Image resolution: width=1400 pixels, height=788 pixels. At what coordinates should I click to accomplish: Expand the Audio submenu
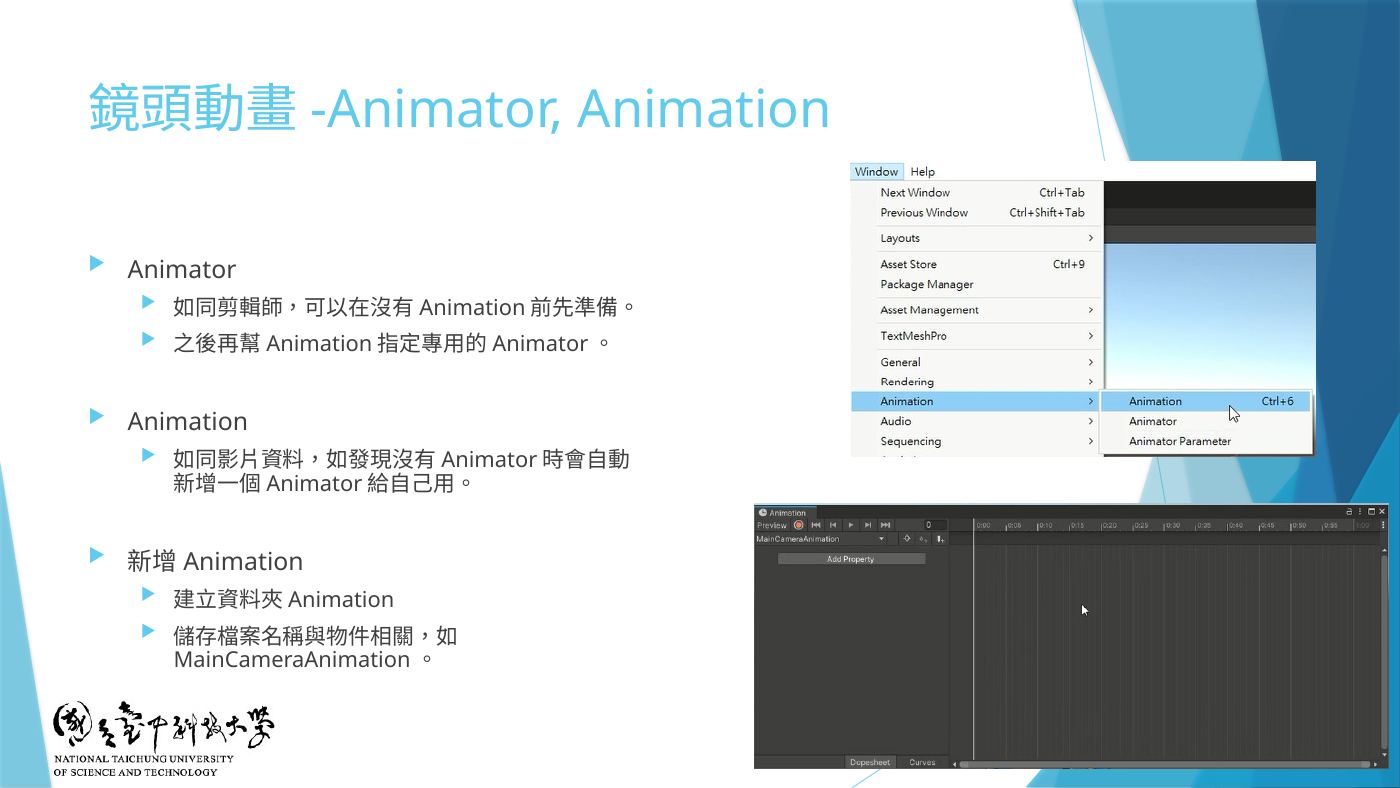(x=978, y=422)
